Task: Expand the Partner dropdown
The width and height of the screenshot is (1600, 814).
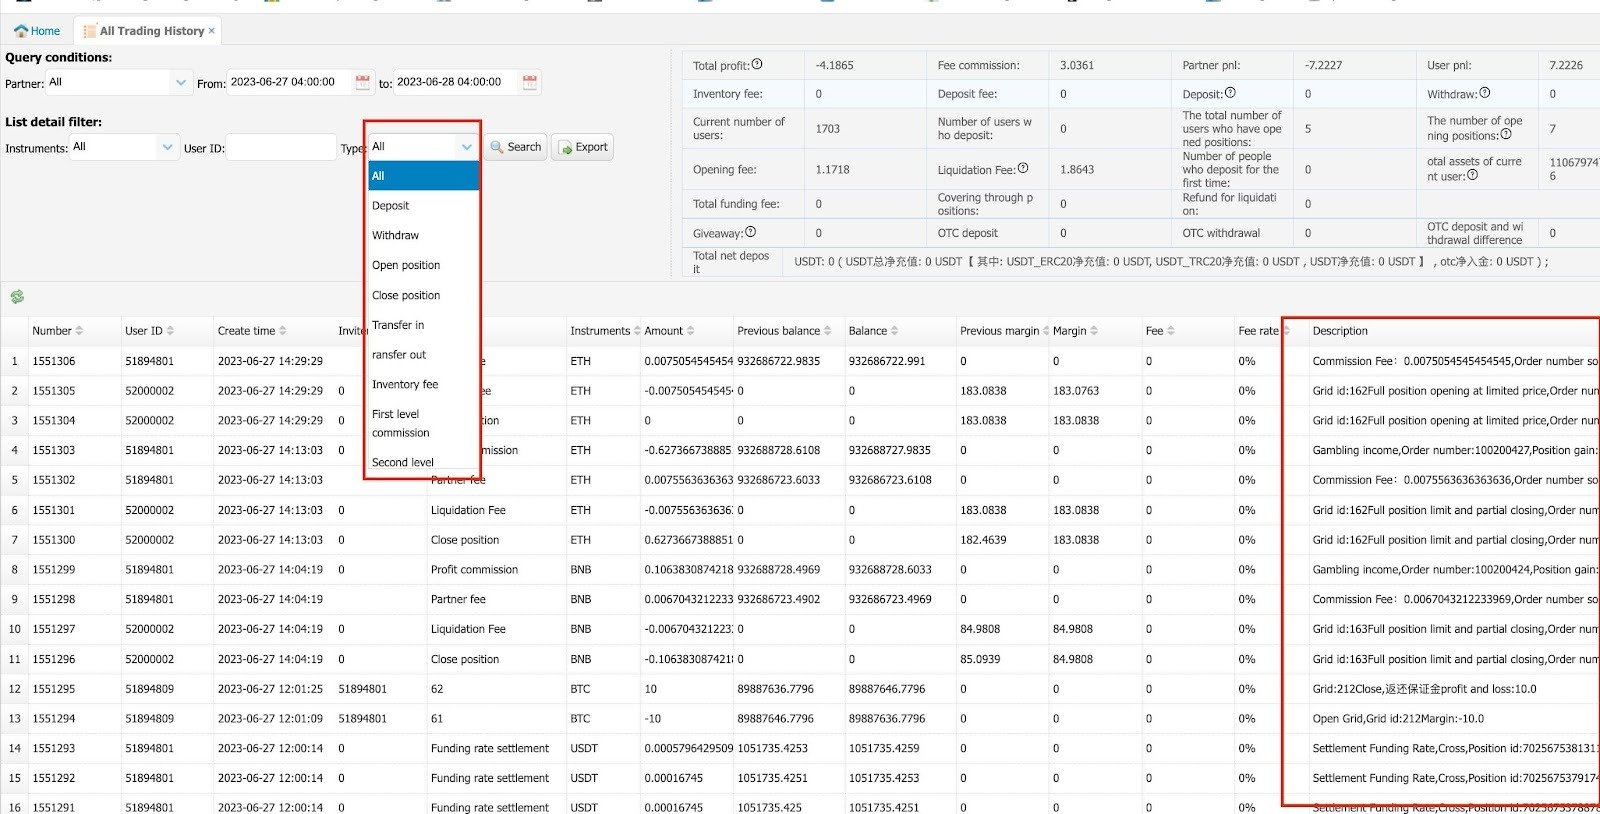Action: pyautogui.click(x=181, y=83)
